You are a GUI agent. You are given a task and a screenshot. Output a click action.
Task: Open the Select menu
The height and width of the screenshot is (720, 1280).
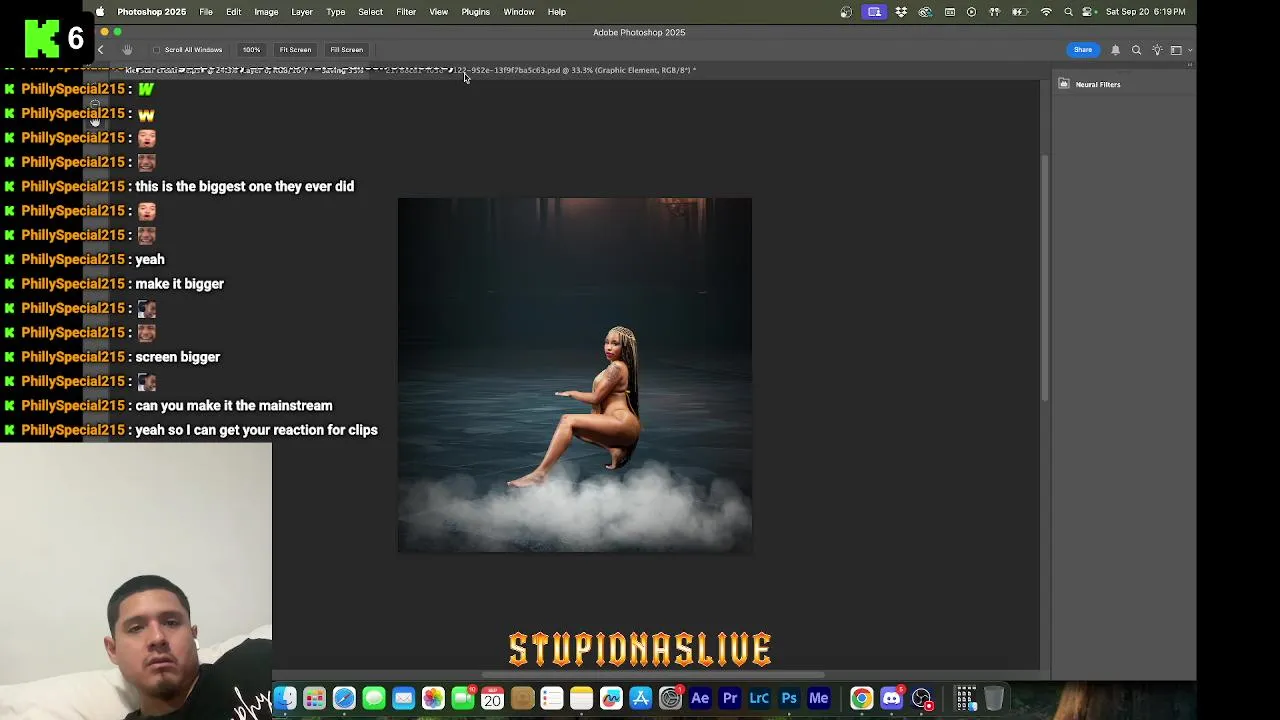(x=370, y=12)
